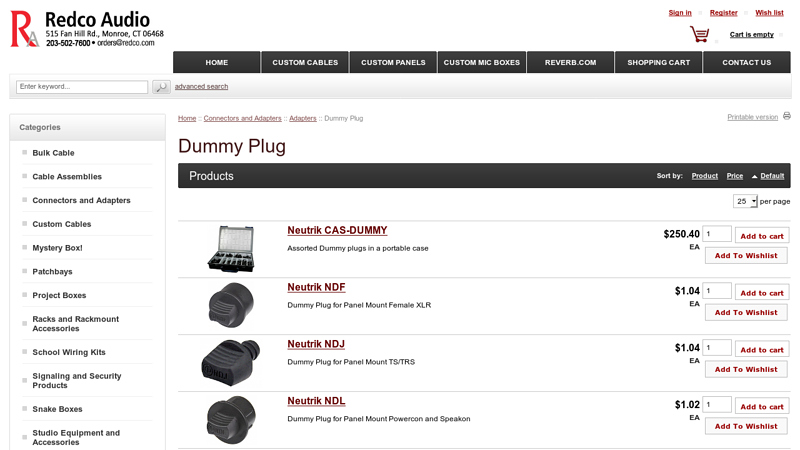The image size is (800, 450).
Task: Open the Neutrik NDF product image
Action: click(231, 305)
